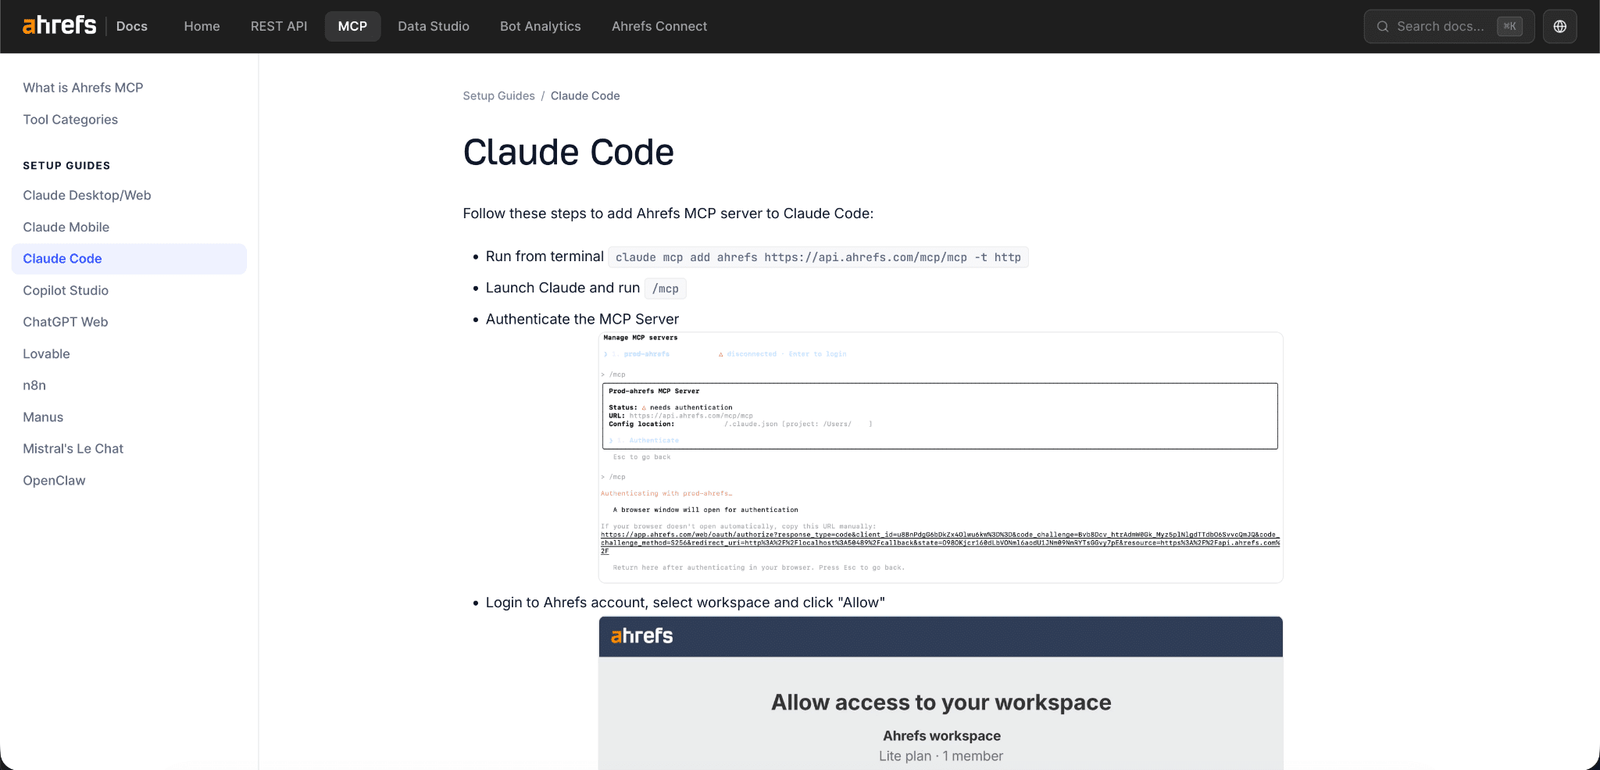Open the Bot Analytics tab
Screen dimensions: 1600x770
click(540, 26)
